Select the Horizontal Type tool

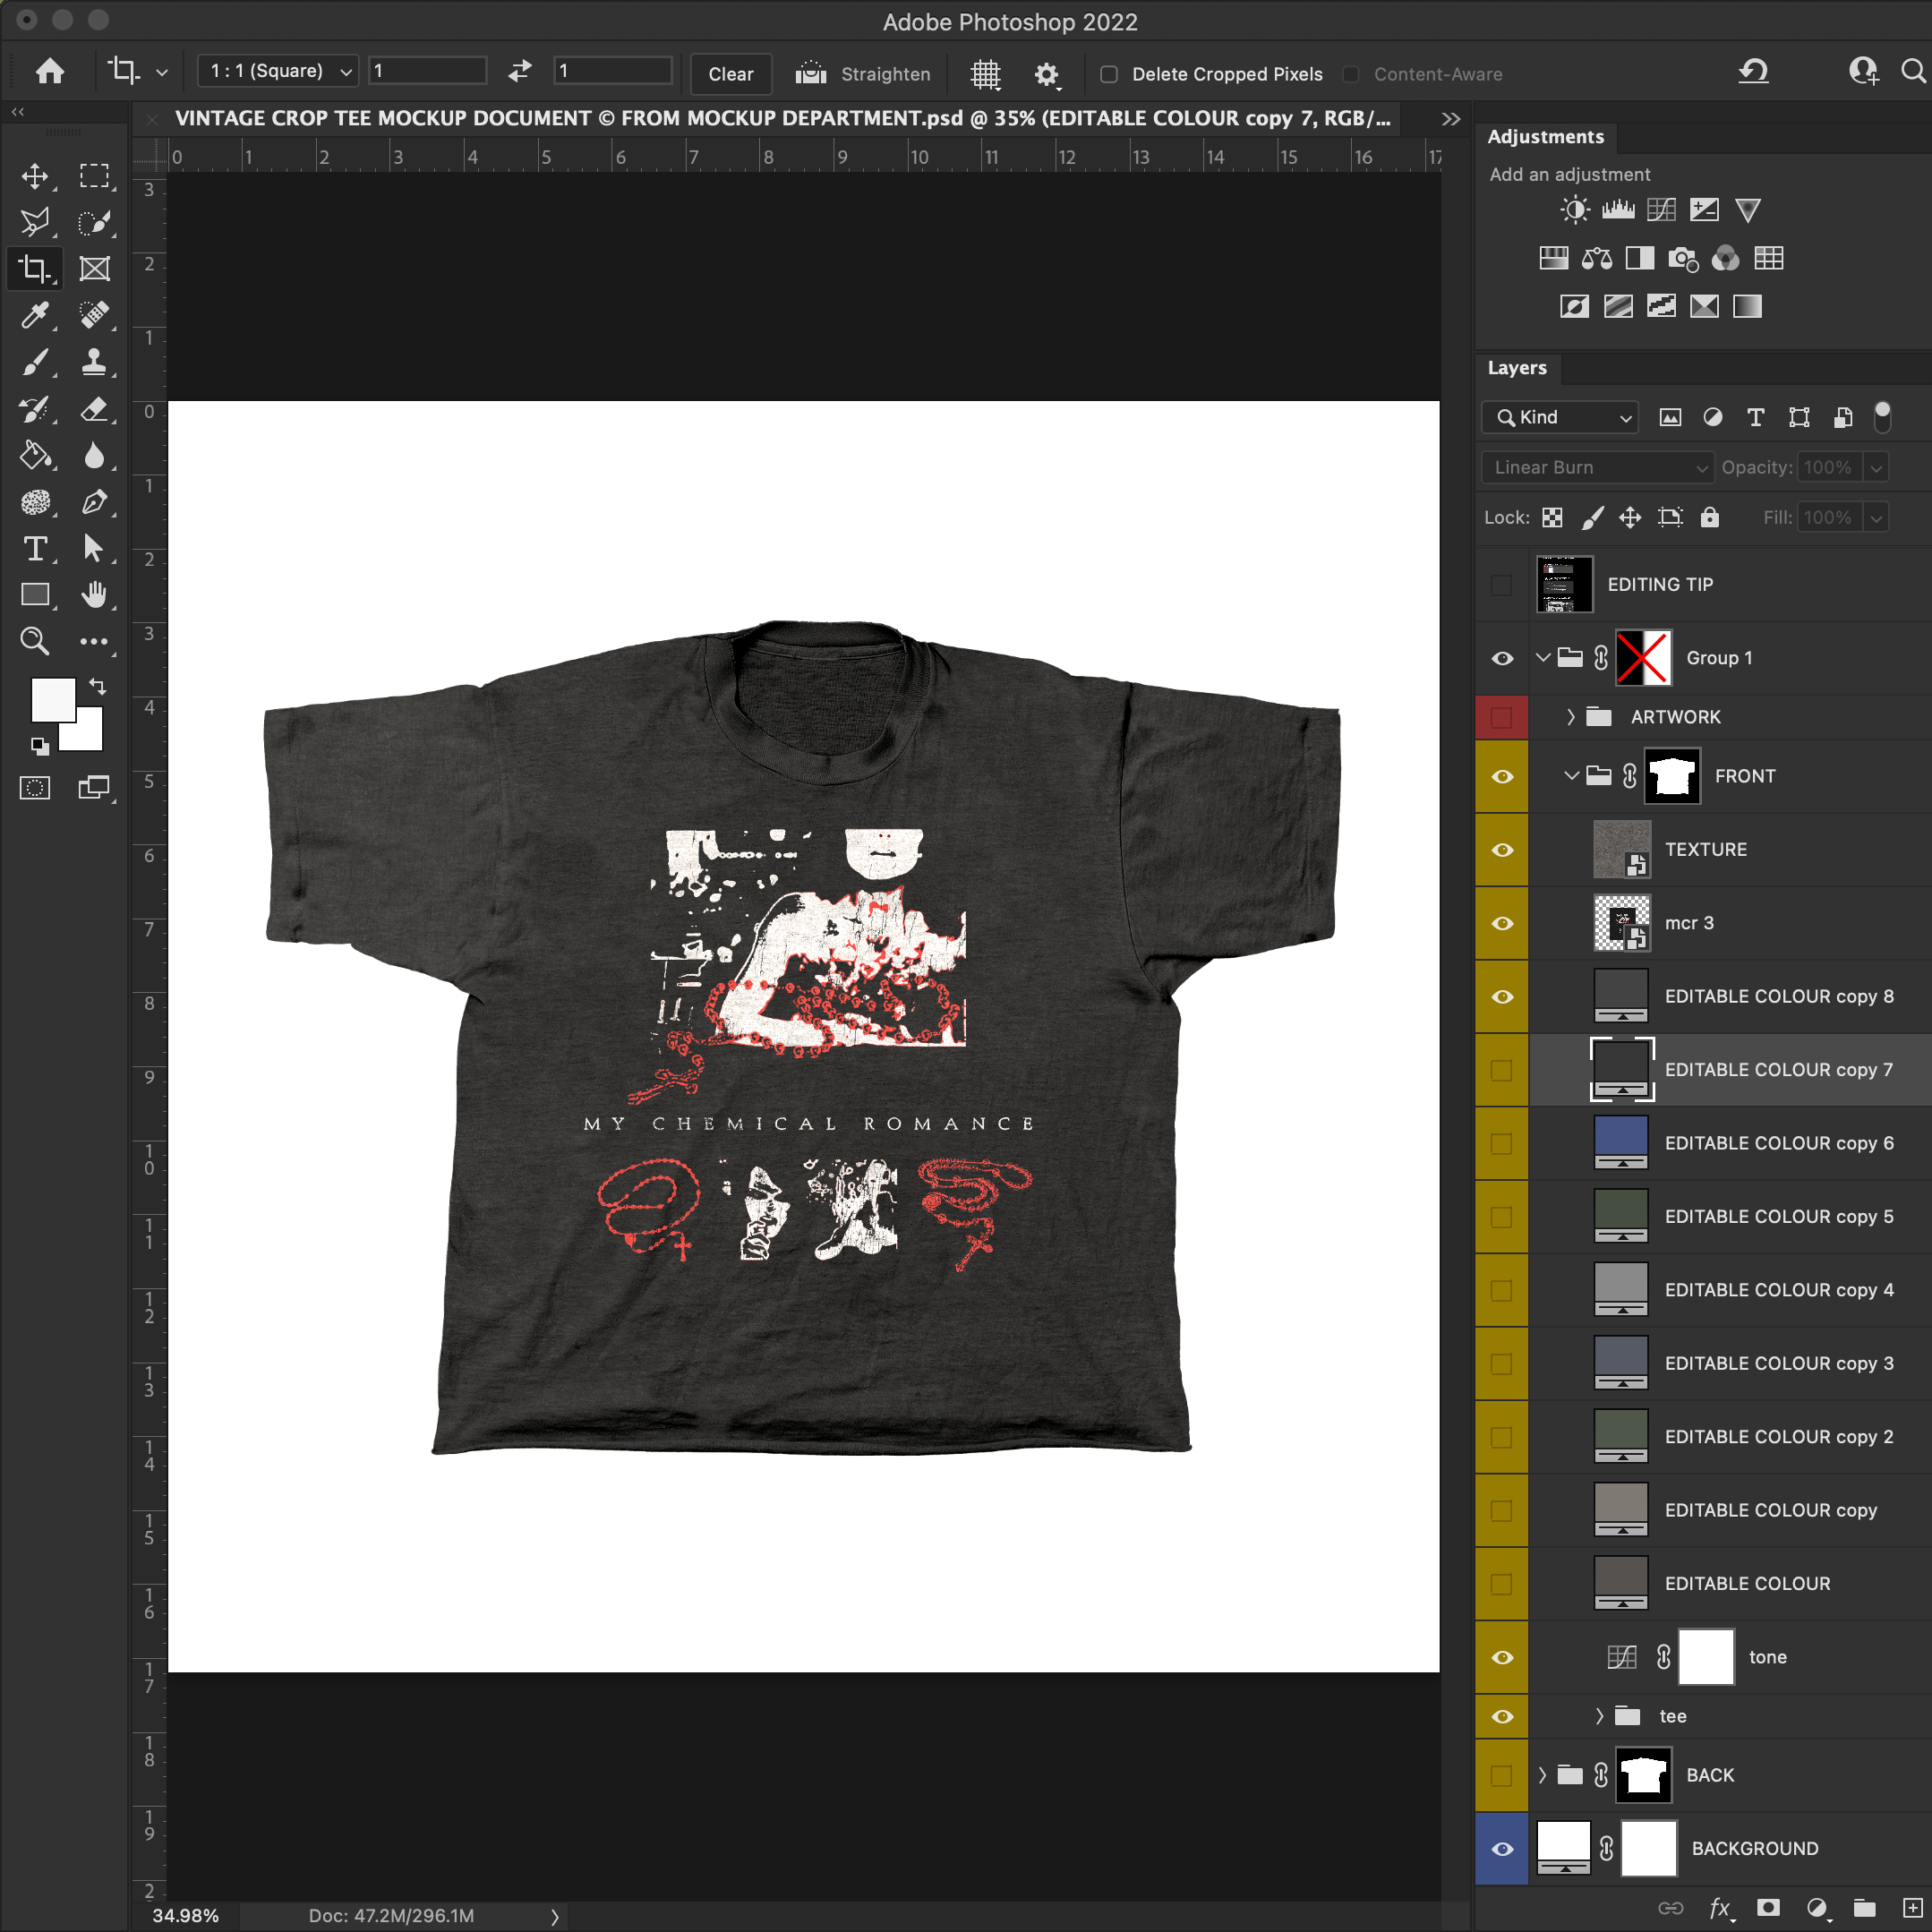point(35,548)
